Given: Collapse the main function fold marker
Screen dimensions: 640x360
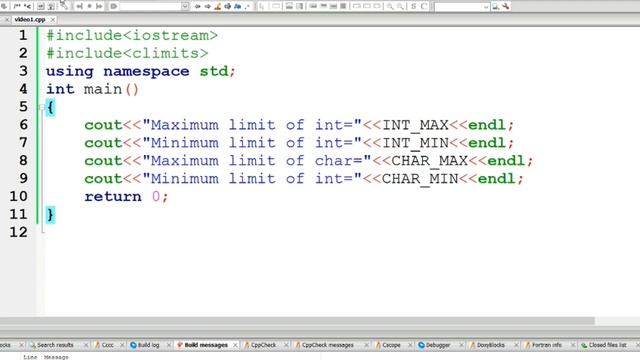Looking at the screenshot, I should coord(42,107).
